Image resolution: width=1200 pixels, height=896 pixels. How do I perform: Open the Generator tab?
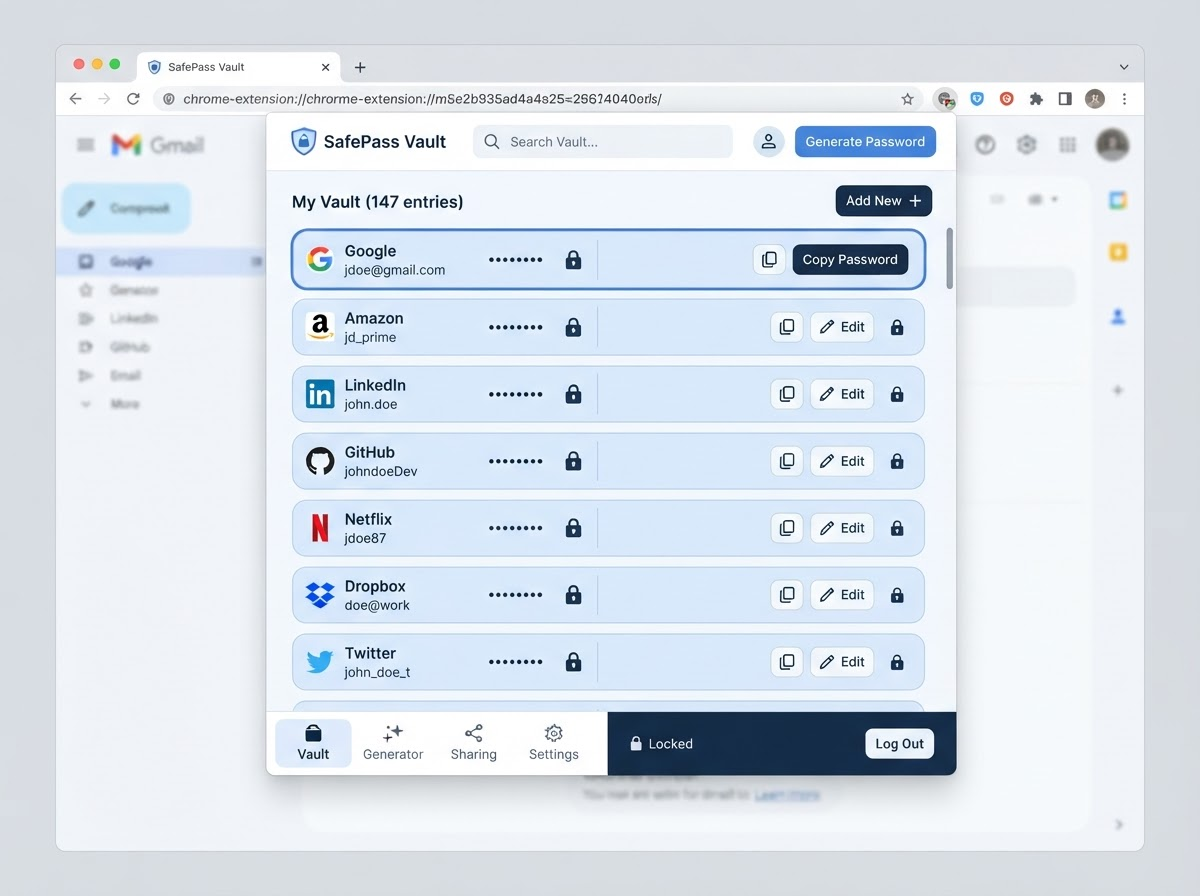[x=393, y=743]
